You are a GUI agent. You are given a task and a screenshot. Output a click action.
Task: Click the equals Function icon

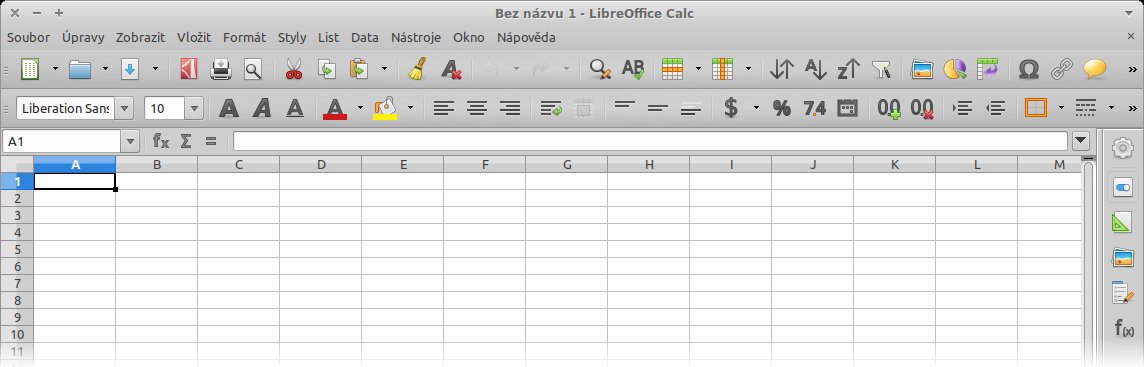click(211, 141)
